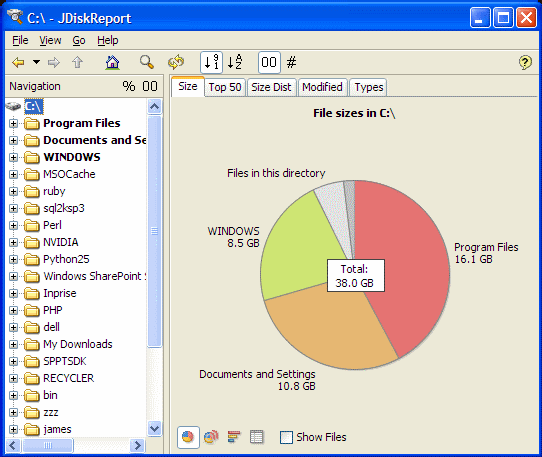Open the File menu

20,40
